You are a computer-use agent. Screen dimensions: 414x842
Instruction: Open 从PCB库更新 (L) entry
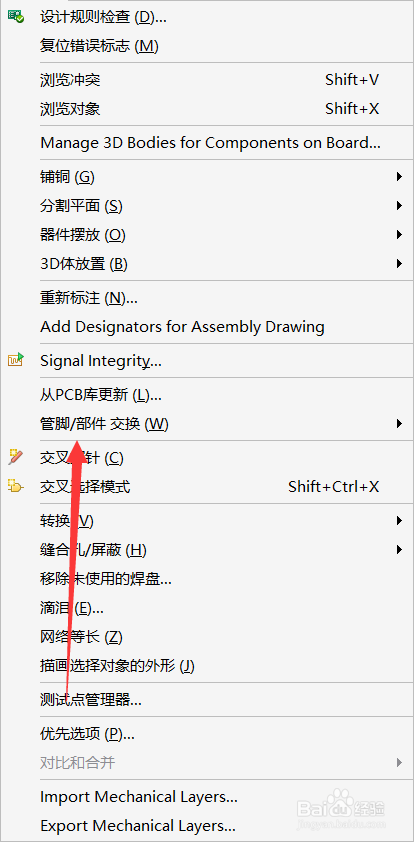tap(207, 395)
